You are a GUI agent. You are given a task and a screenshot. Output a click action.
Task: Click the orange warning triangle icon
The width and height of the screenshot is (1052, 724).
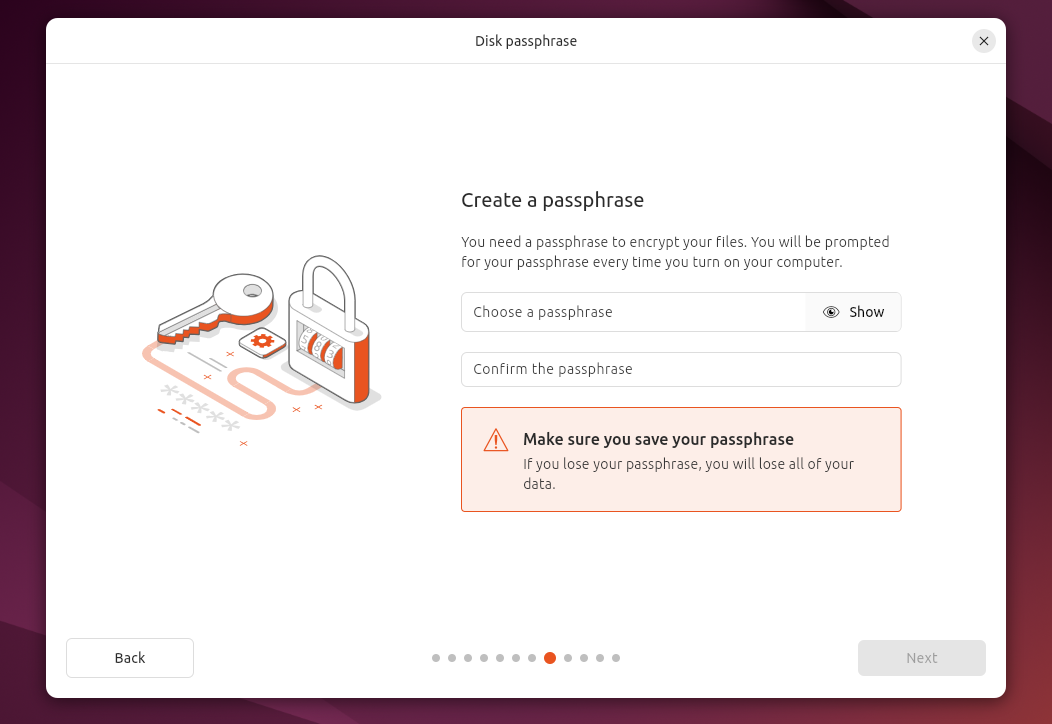coord(496,440)
